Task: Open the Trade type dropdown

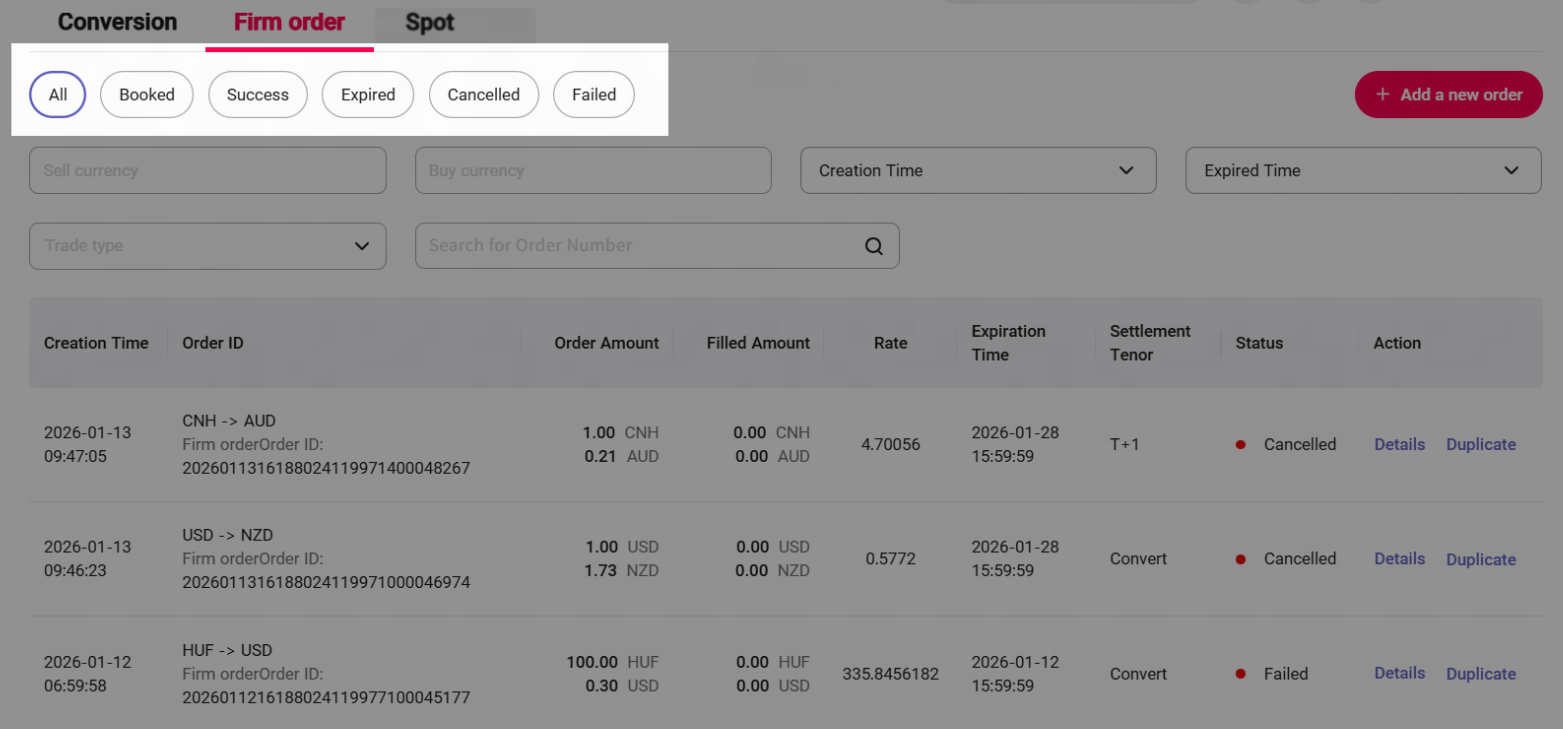Action: [x=207, y=246]
